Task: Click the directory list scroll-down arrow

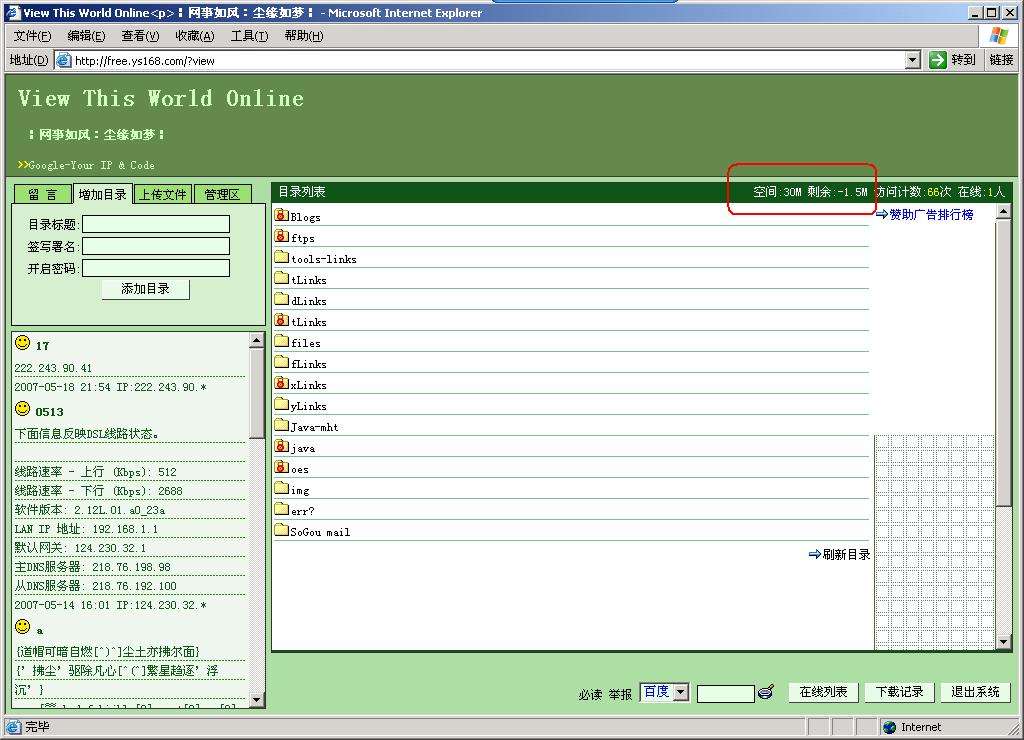Action: click(x=1004, y=642)
